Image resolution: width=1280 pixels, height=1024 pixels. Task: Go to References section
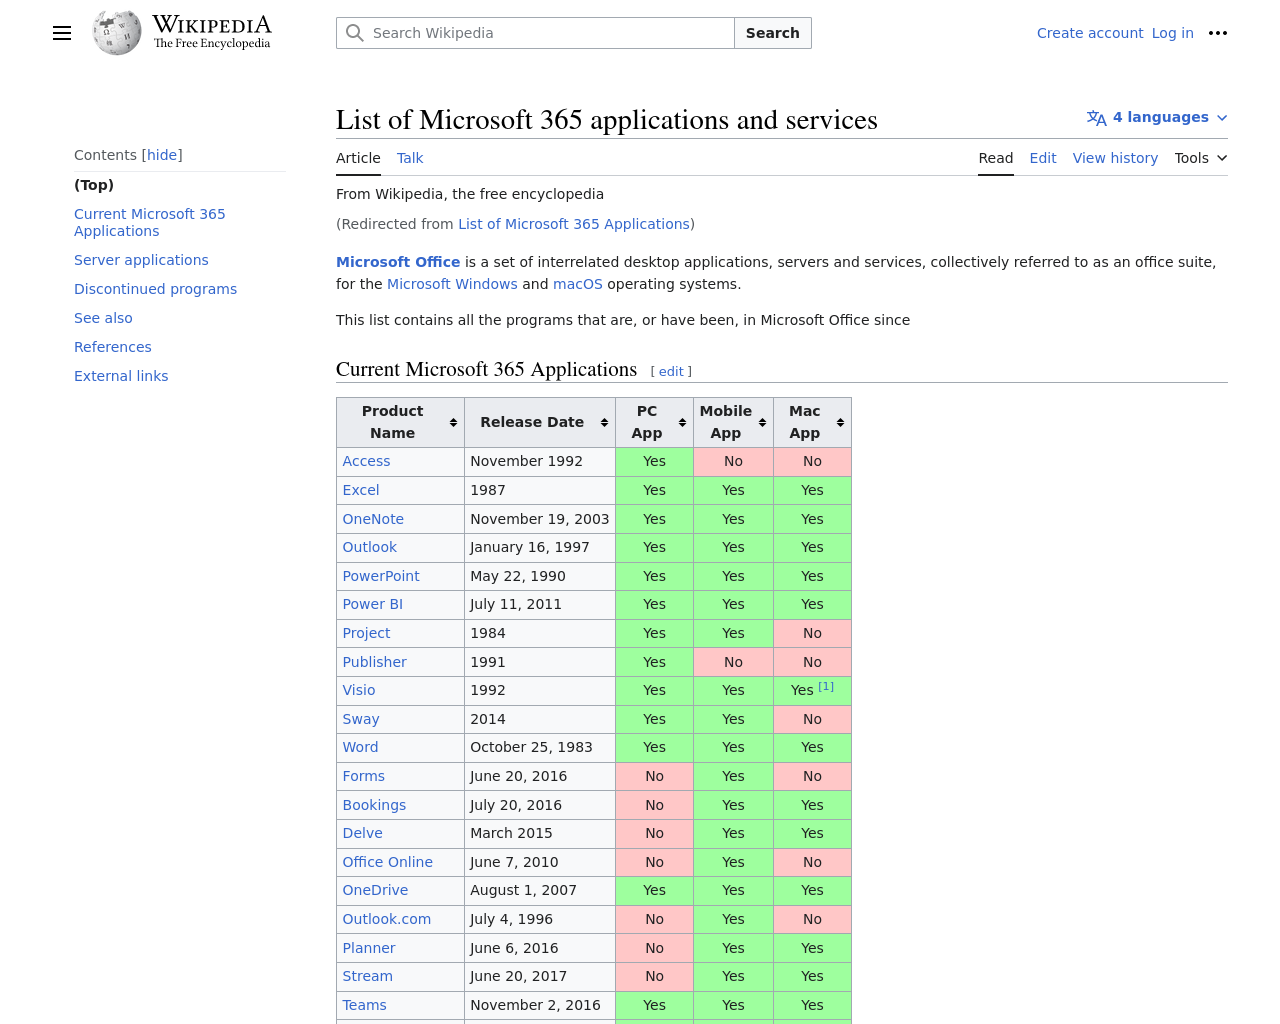(113, 347)
